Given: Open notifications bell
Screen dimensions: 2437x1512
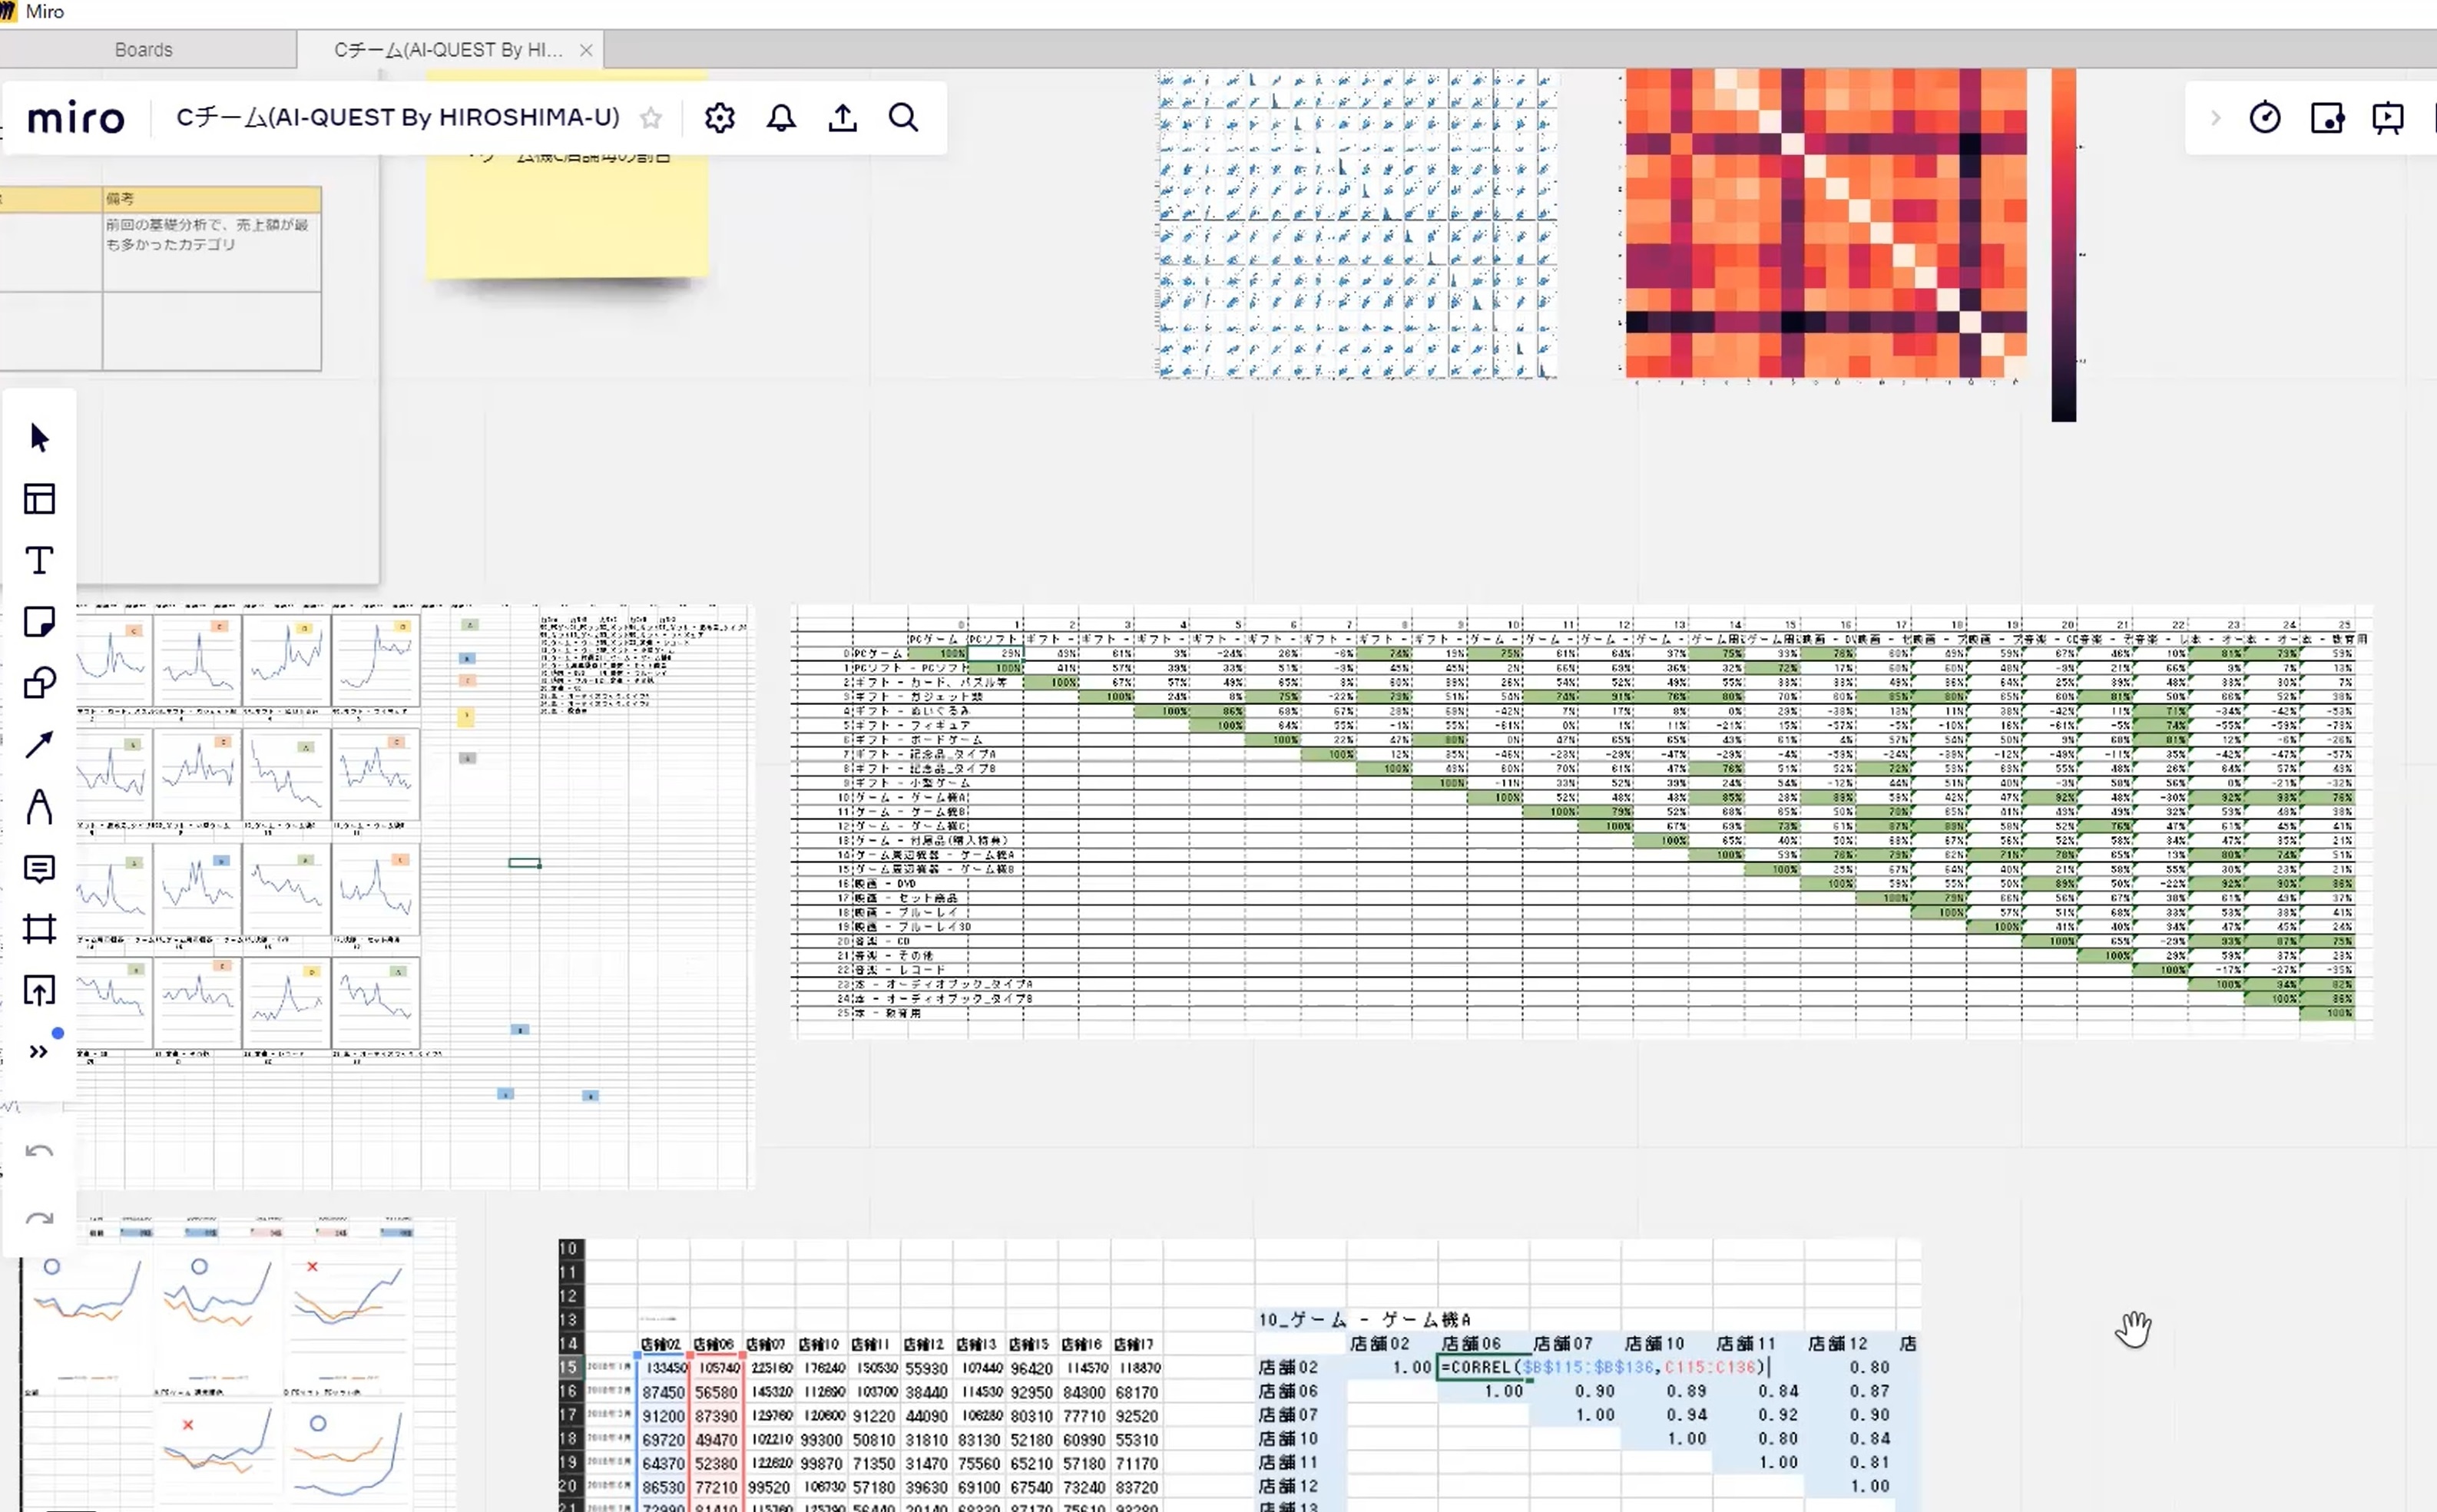Looking at the screenshot, I should [x=781, y=118].
